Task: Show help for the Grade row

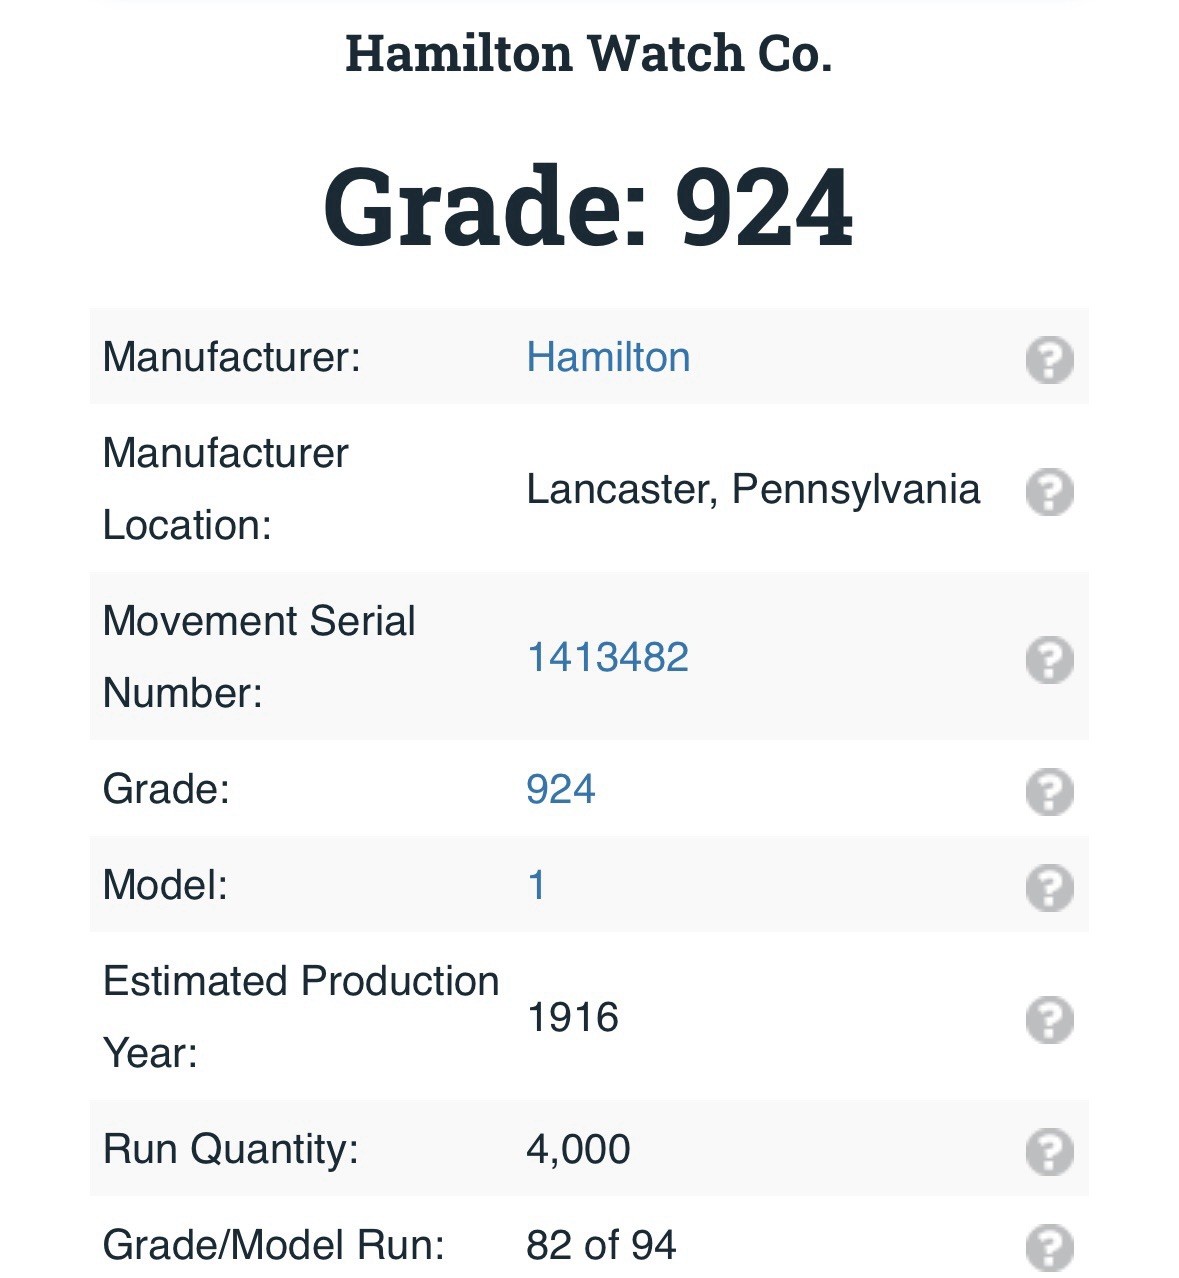Action: pyautogui.click(x=1049, y=791)
